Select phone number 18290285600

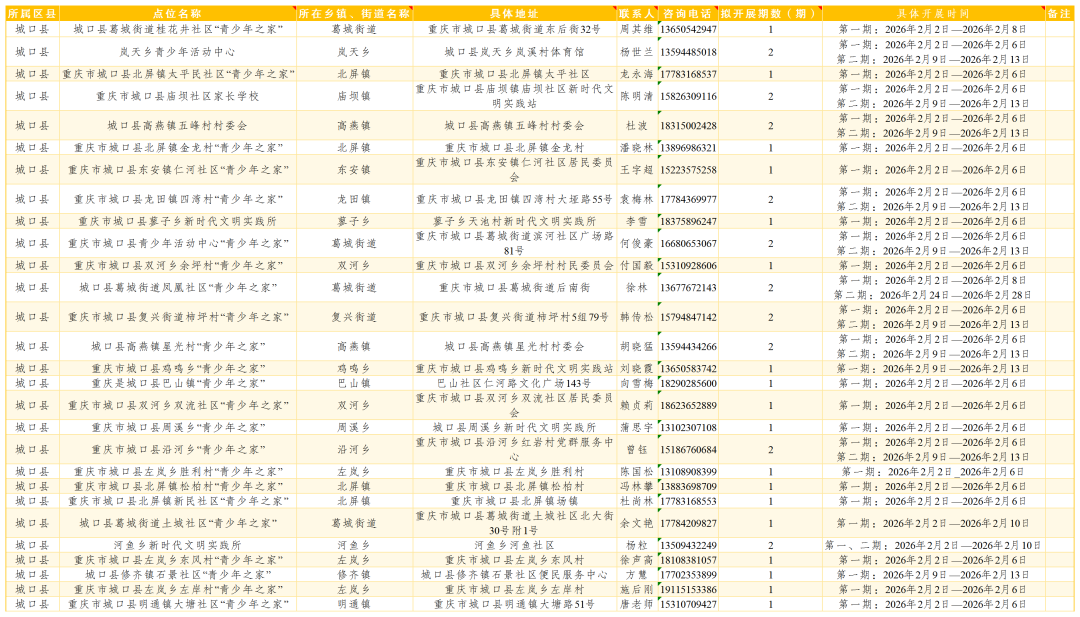[688, 383]
